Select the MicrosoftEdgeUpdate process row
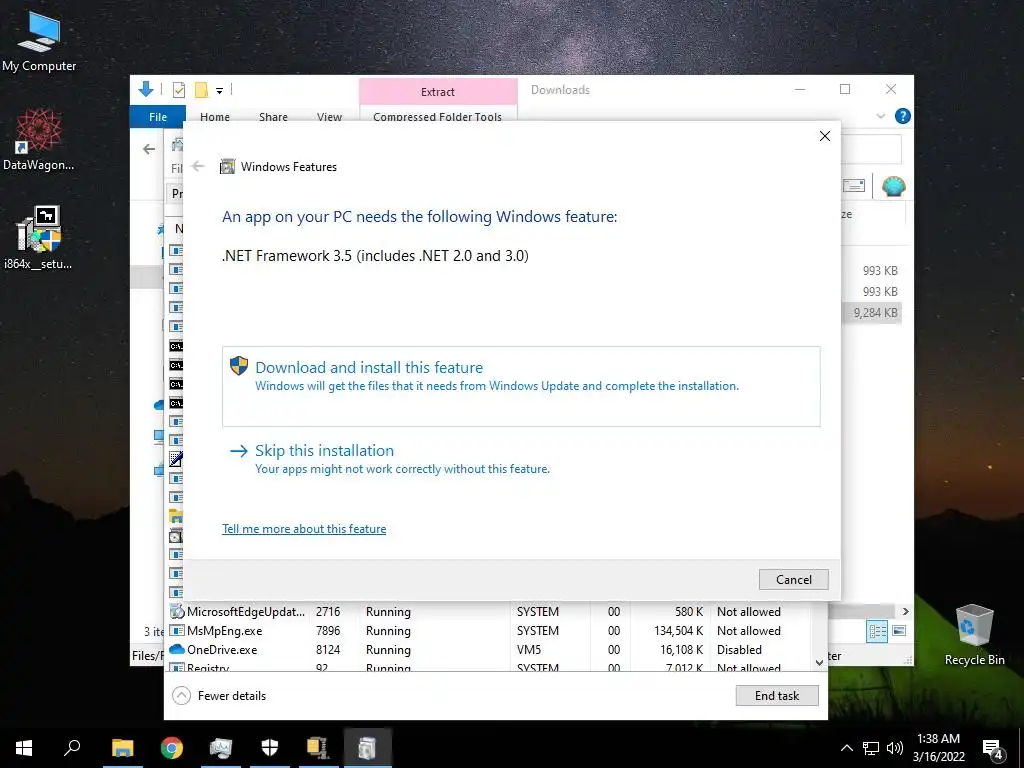 [x=488, y=612]
